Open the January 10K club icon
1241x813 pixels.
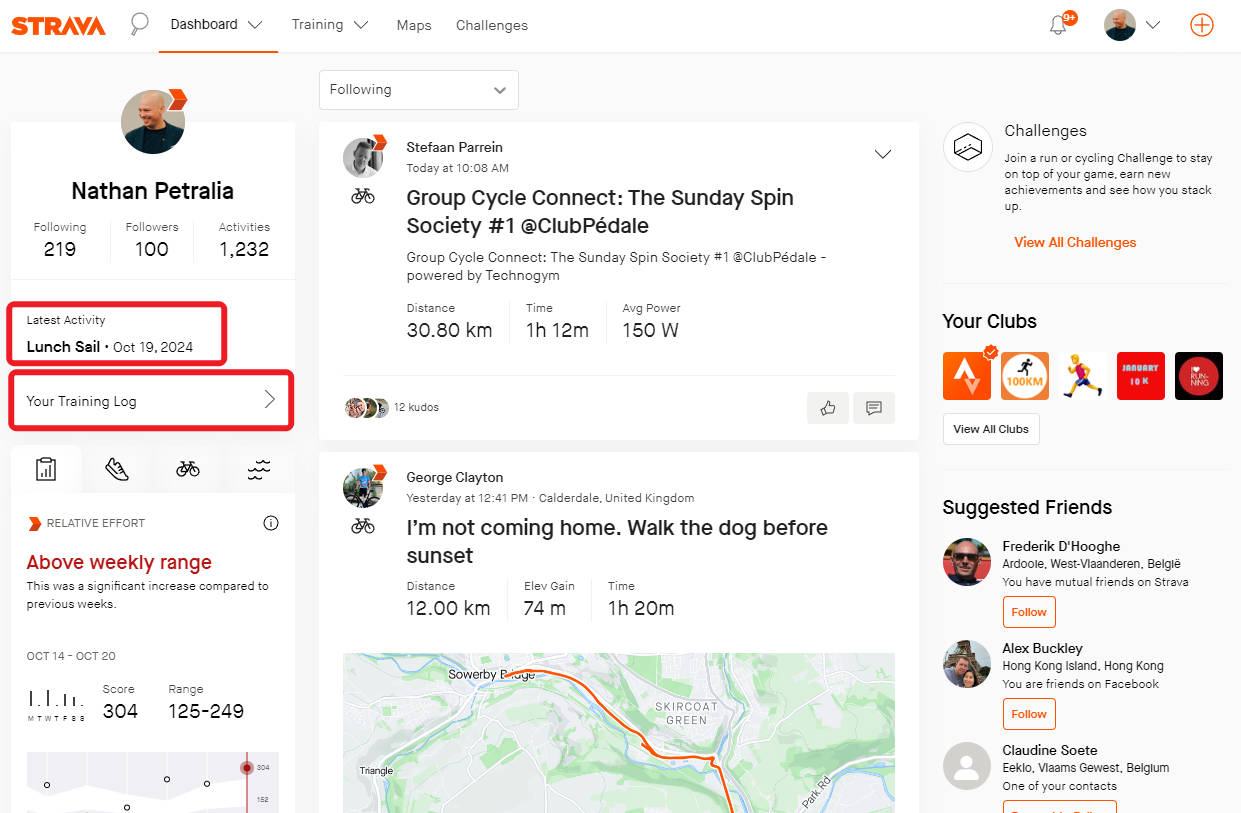pyautogui.click(x=1141, y=376)
